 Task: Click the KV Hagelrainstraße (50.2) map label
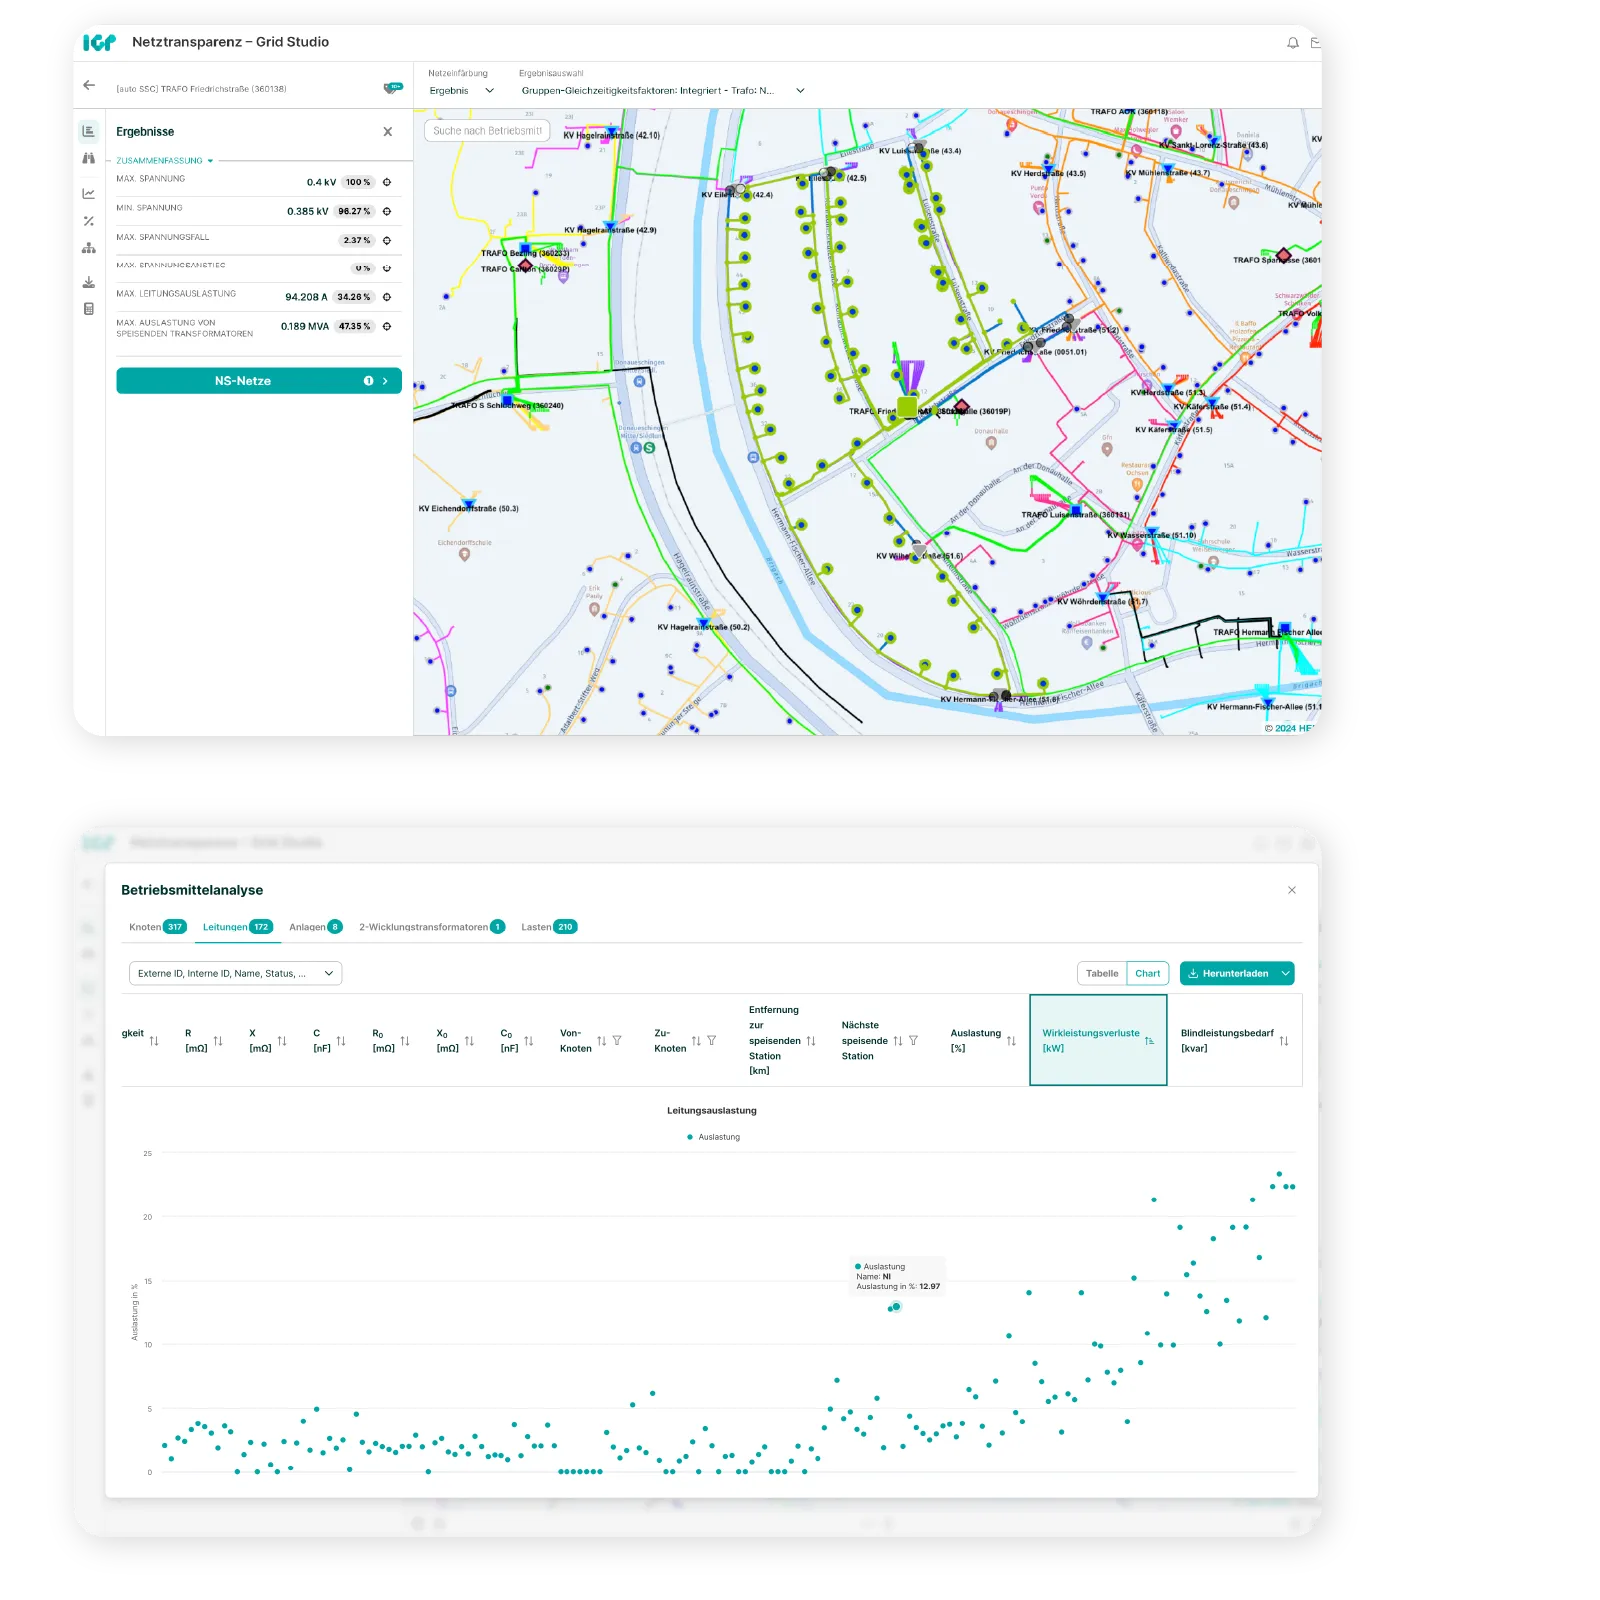703,627
